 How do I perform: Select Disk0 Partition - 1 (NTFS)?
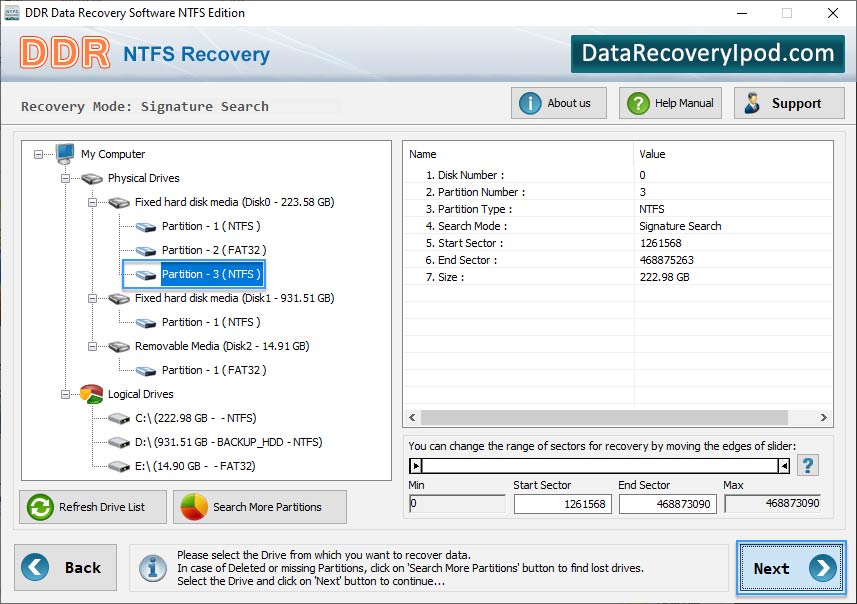[x=211, y=226]
